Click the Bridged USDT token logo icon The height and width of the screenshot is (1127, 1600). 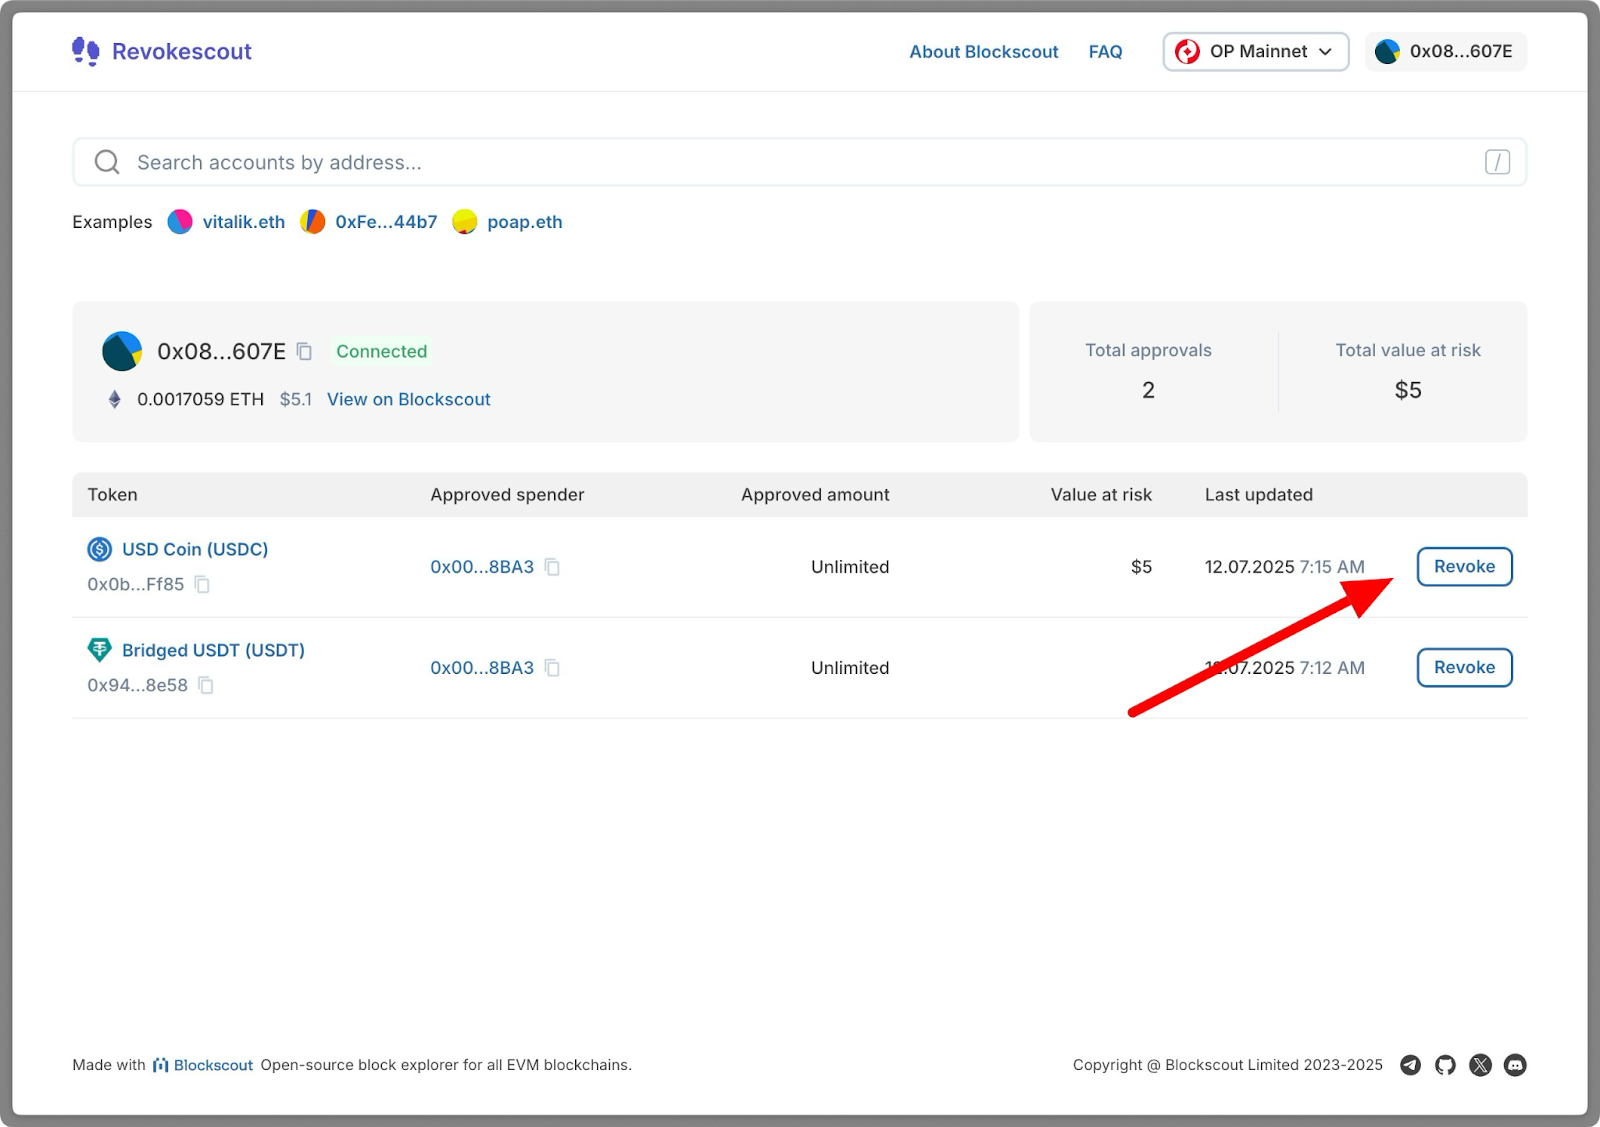[100, 650]
